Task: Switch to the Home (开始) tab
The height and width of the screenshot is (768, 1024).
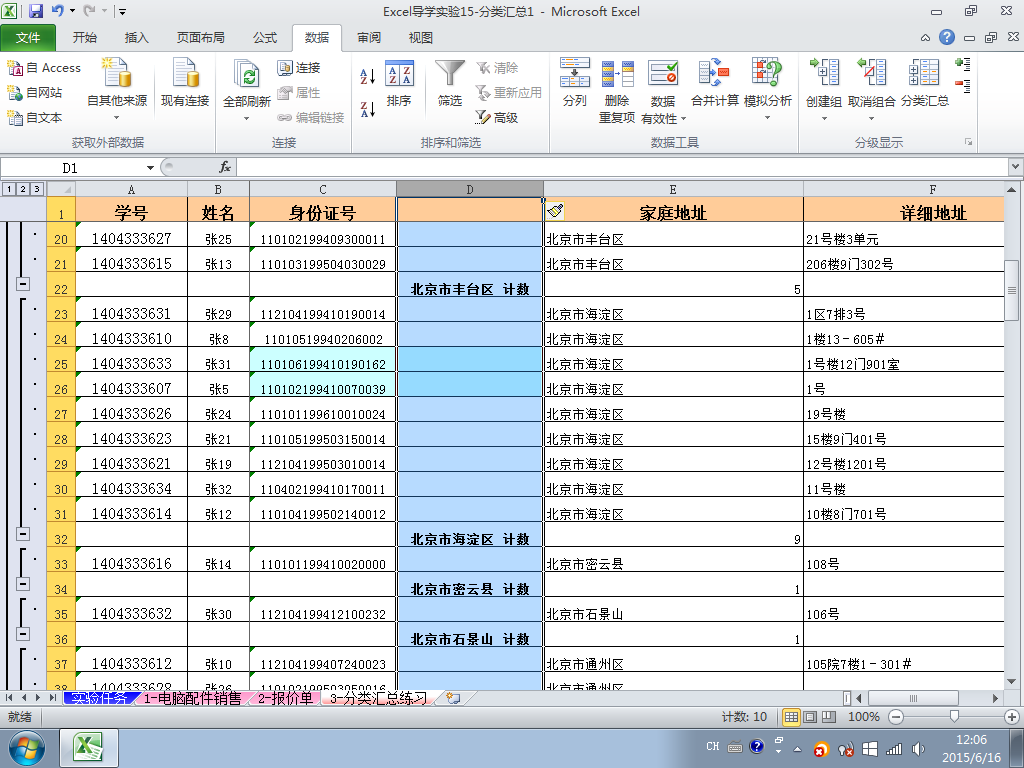Action: pyautogui.click(x=85, y=37)
